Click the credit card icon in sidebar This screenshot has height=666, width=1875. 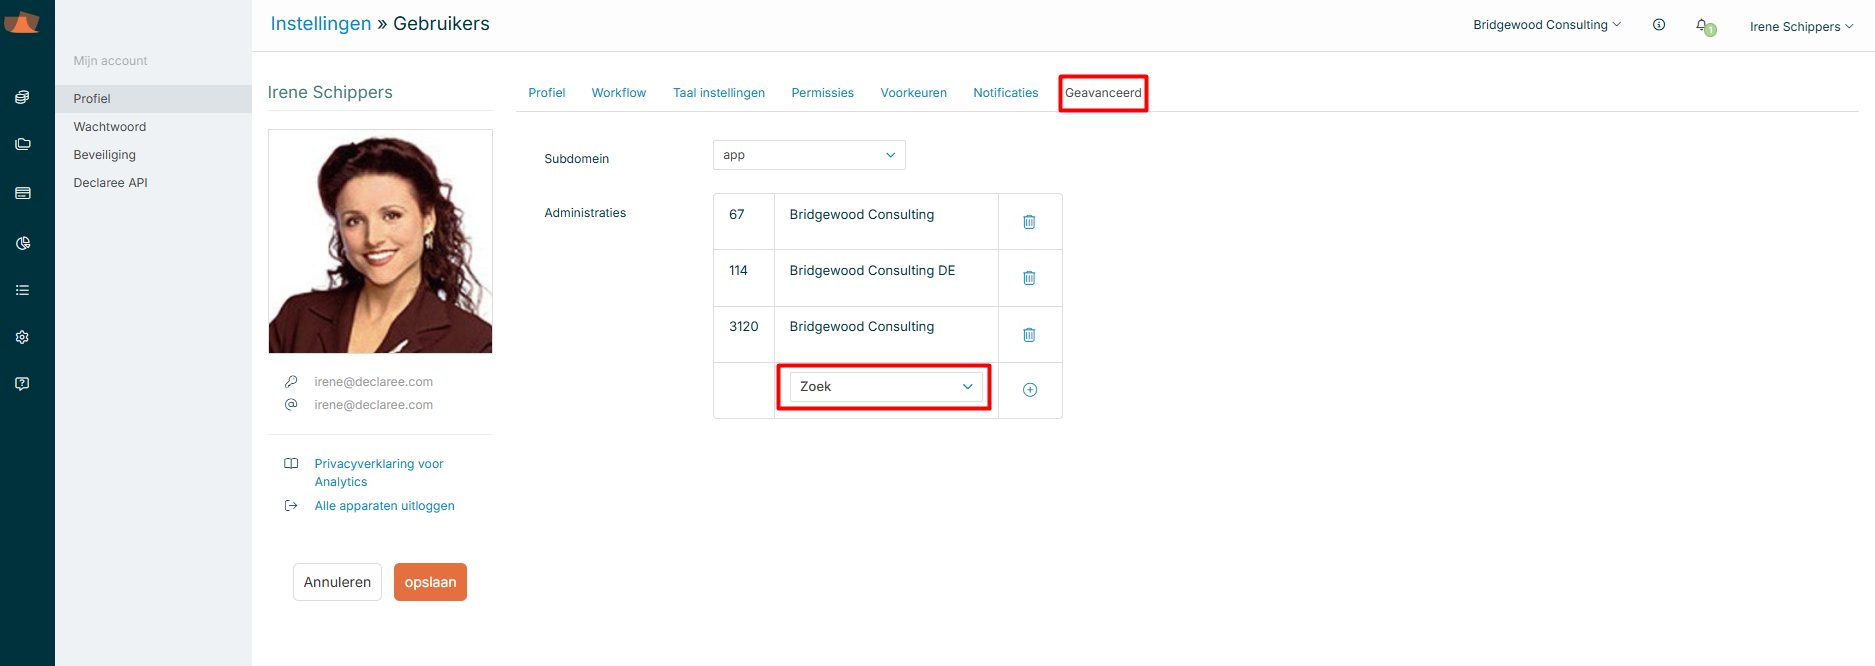[22, 193]
